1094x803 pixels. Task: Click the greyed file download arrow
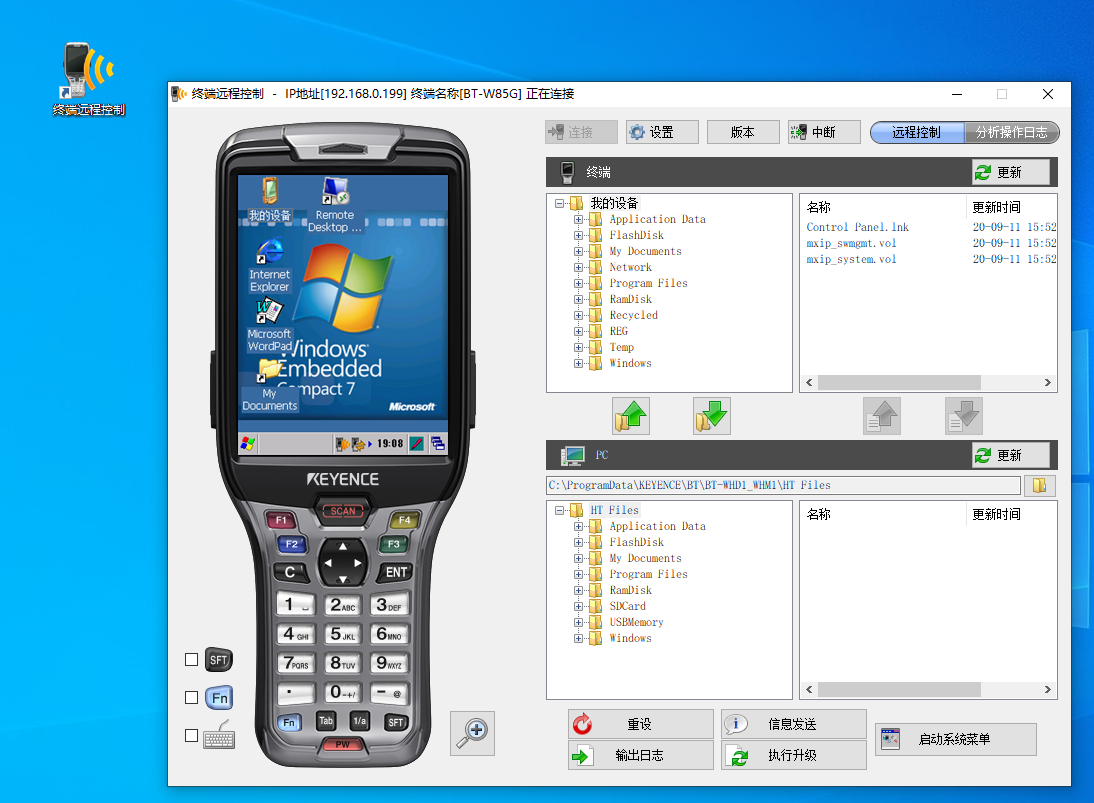pyautogui.click(x=964, y=416)
